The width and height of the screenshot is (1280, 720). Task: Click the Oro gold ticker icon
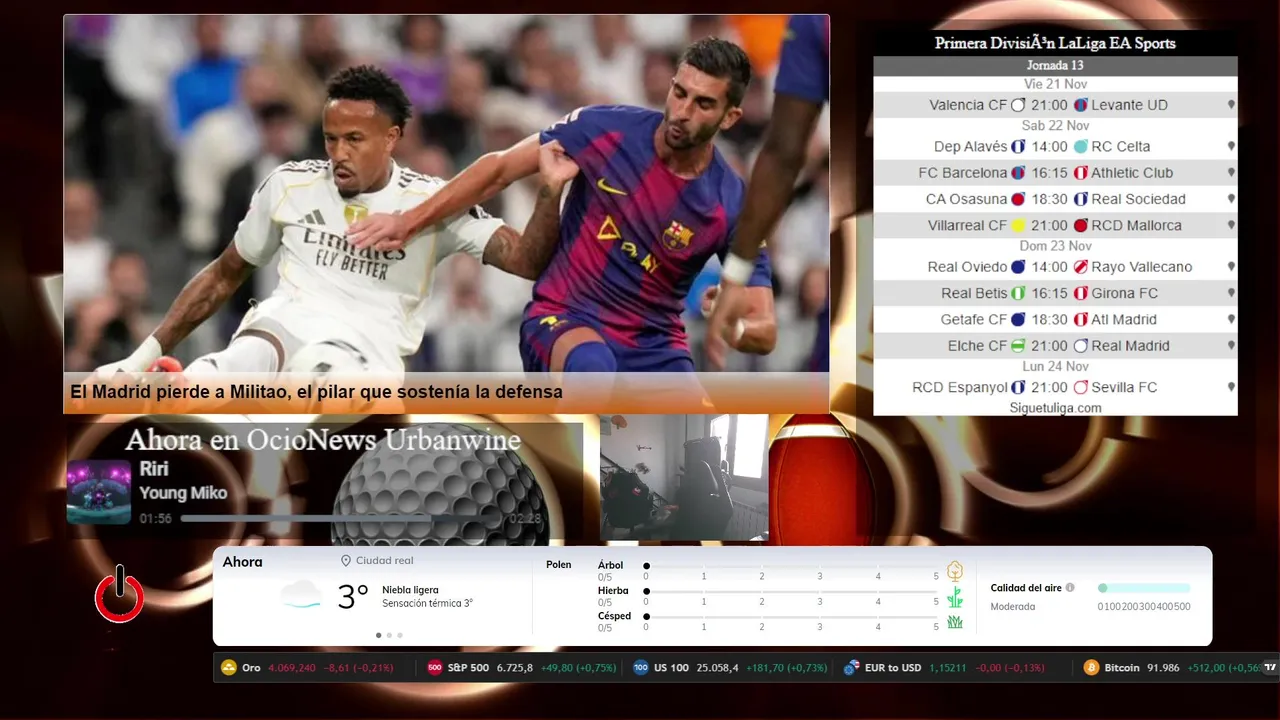(x=228, y=667)
